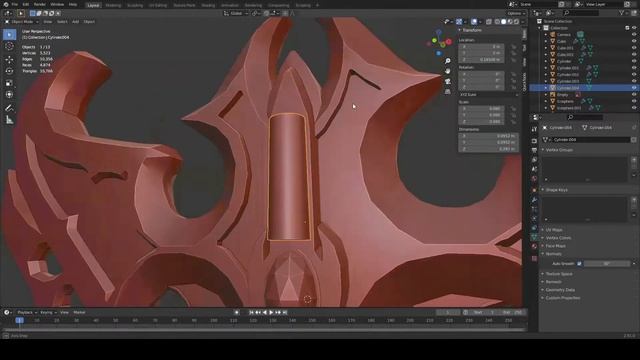Open the Material properties tab icon
This screenshot has height=360, width=640.
point(534,247)
